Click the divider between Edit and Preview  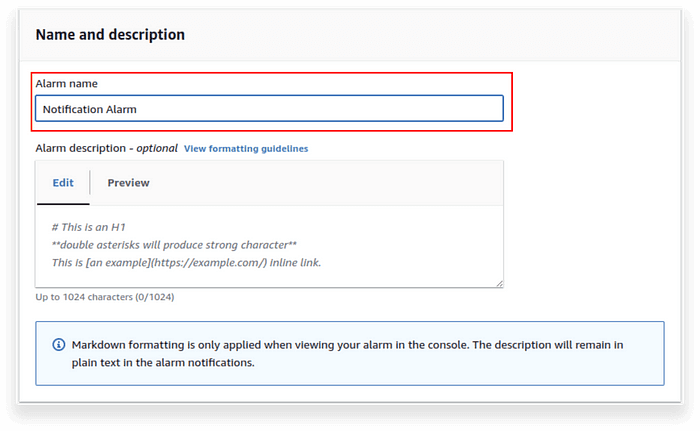tap(90, 182)
